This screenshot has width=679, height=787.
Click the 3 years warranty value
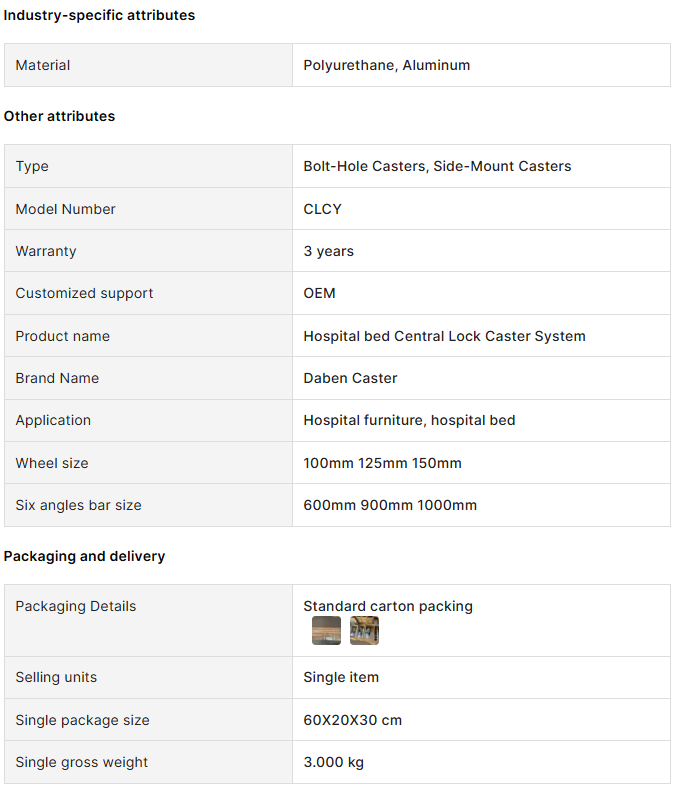pos(328,251)
